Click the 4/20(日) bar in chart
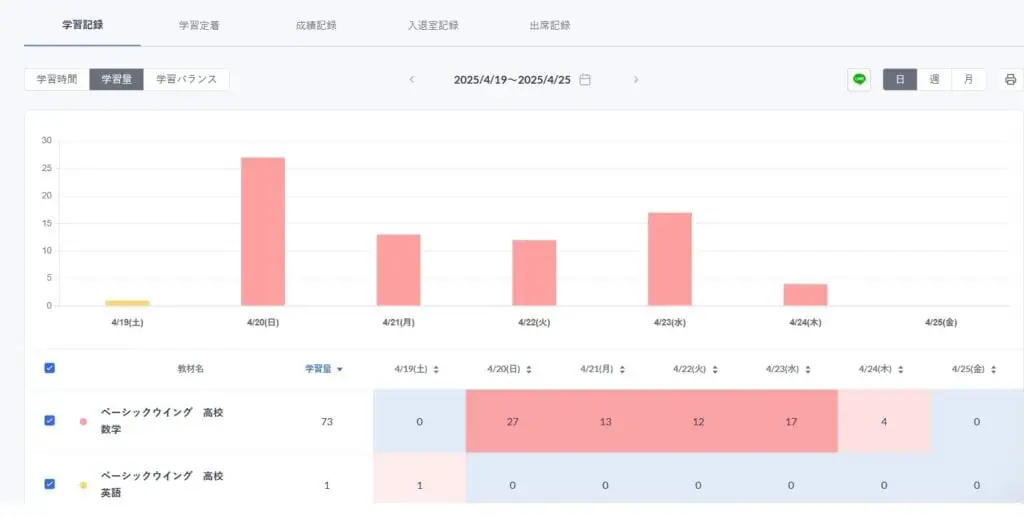The image size is (1024, 518). [263, 231]
